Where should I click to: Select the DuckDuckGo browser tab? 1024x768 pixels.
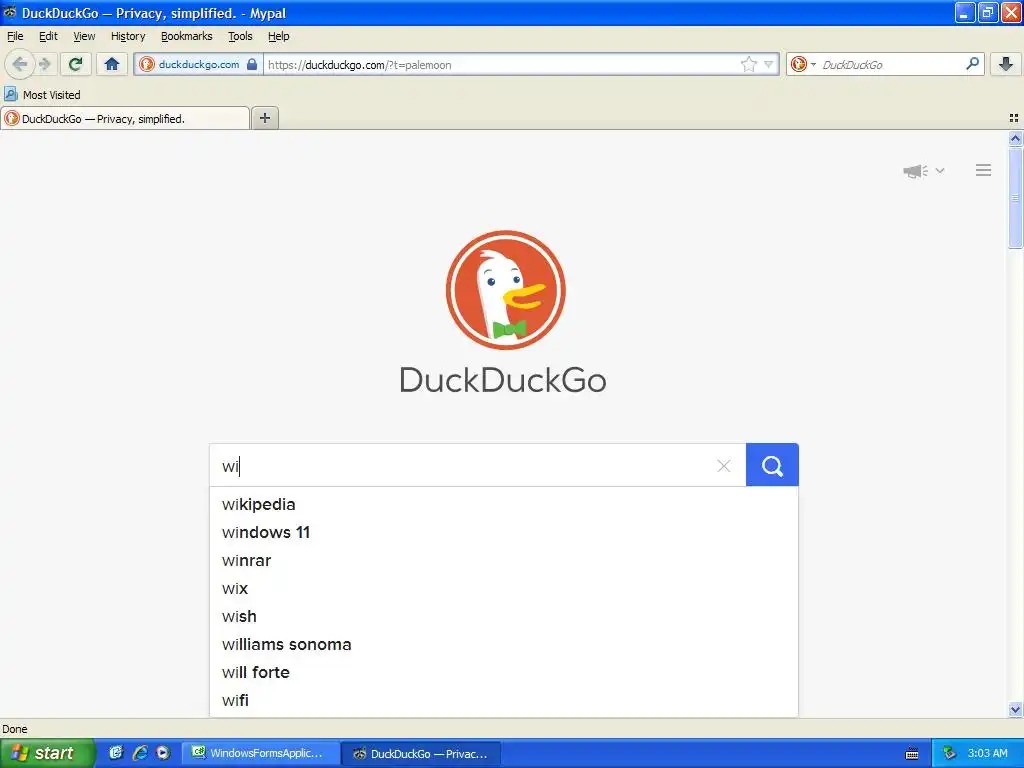(x=125, y=118)
